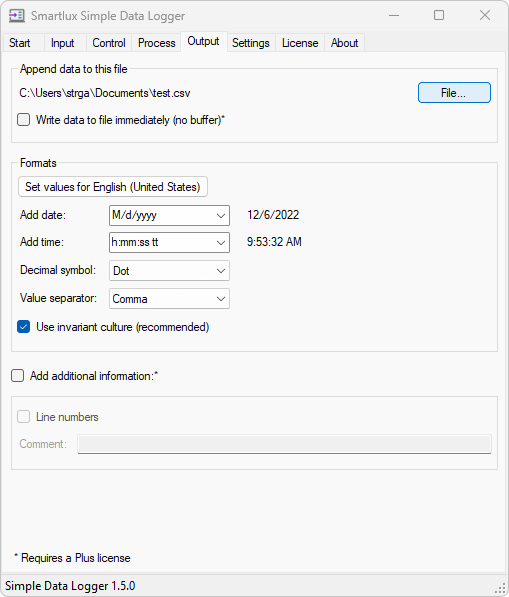Click the time preview 9:53:32 AM

tap(274, 242)
